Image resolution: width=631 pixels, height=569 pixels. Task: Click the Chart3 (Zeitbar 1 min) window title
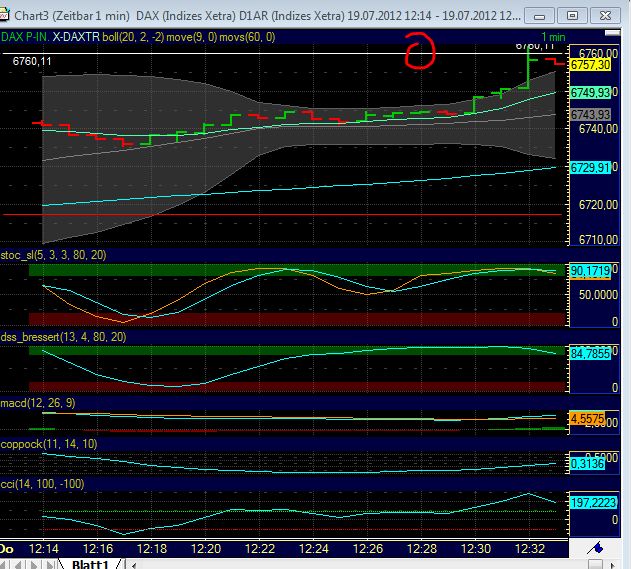click(72, 16)
